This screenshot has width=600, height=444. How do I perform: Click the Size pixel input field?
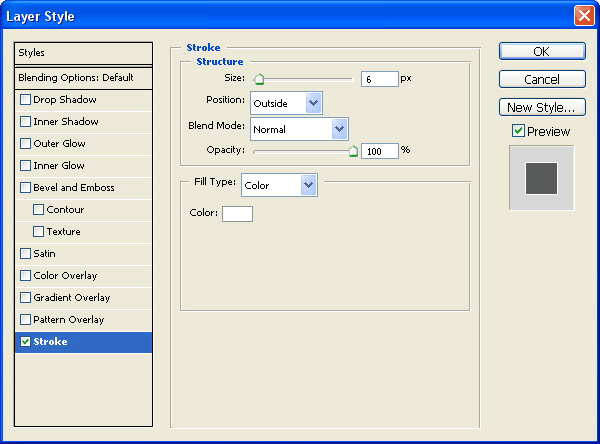point(379,78)
